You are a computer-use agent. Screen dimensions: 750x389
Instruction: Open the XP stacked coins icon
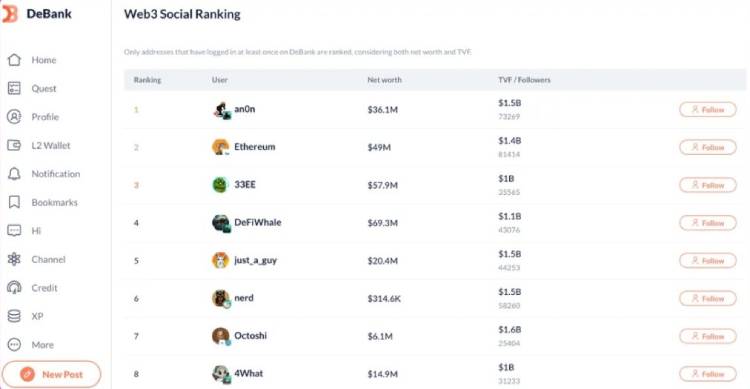pos(14,316)
